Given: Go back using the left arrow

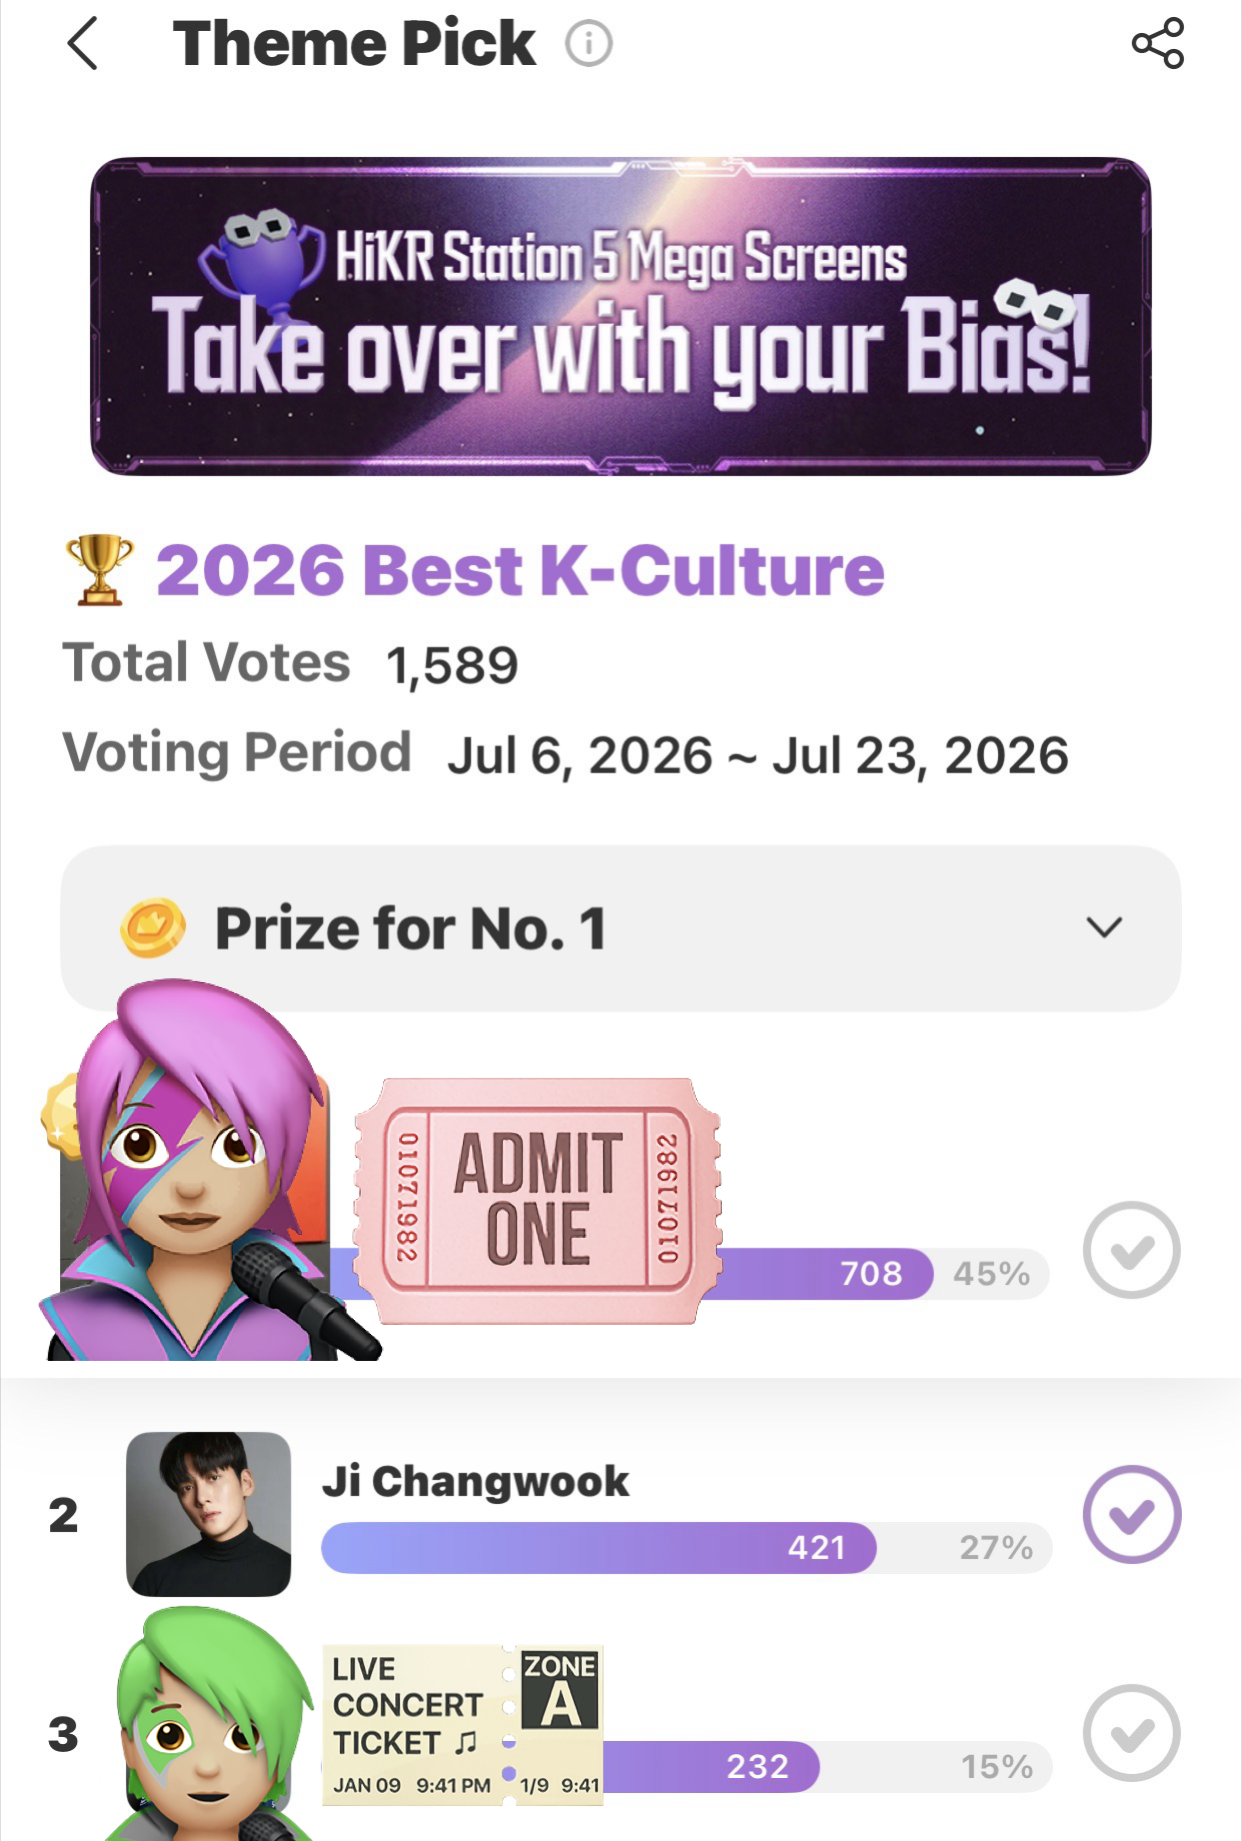Looking at the screenshot, I should (x=83, y=44).
